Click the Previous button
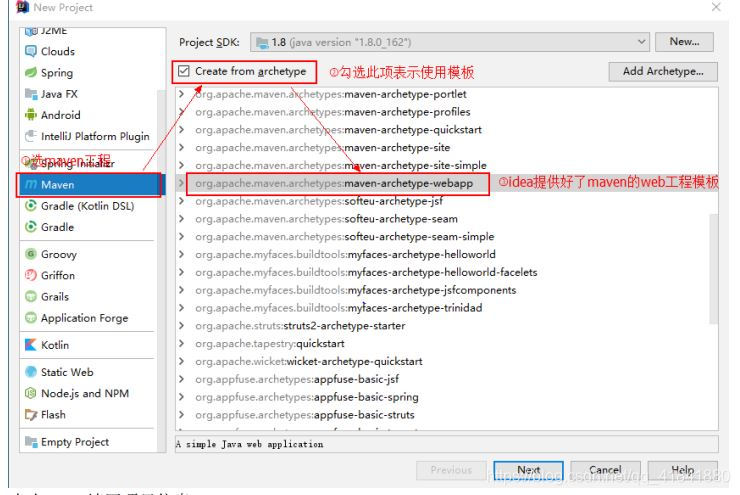Image resolution: width=740 pixels, height=495 pixels. coord(451,470)
